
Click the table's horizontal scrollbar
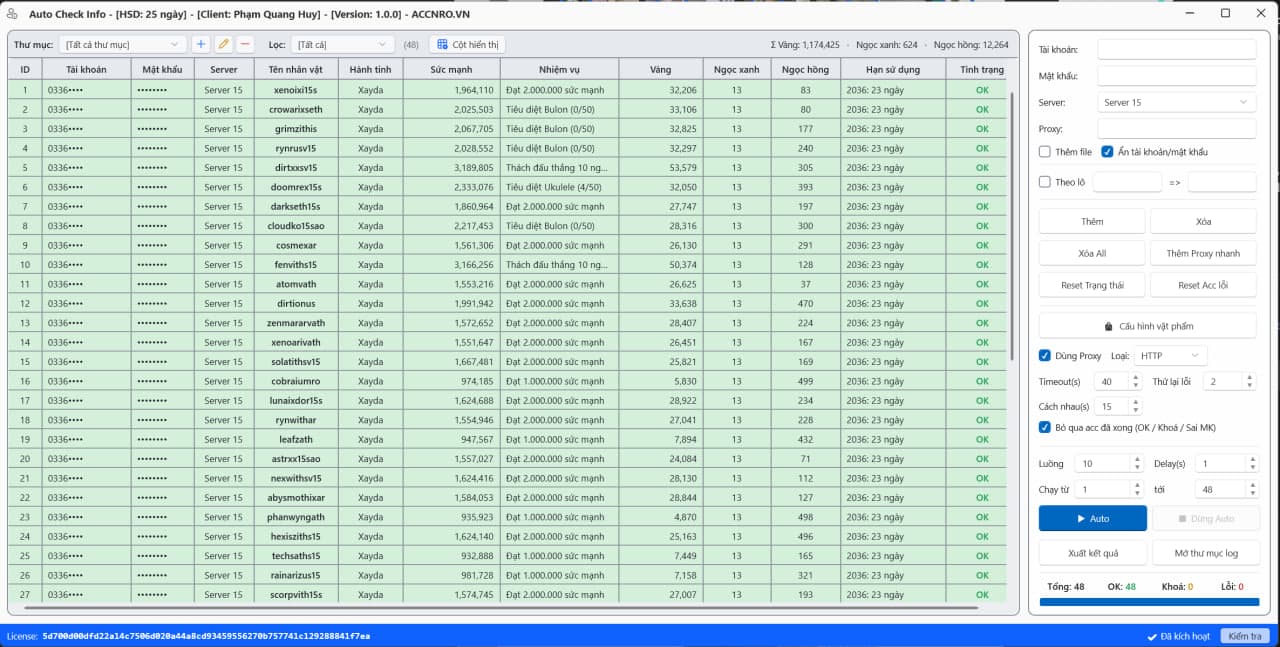coord(500,608)
